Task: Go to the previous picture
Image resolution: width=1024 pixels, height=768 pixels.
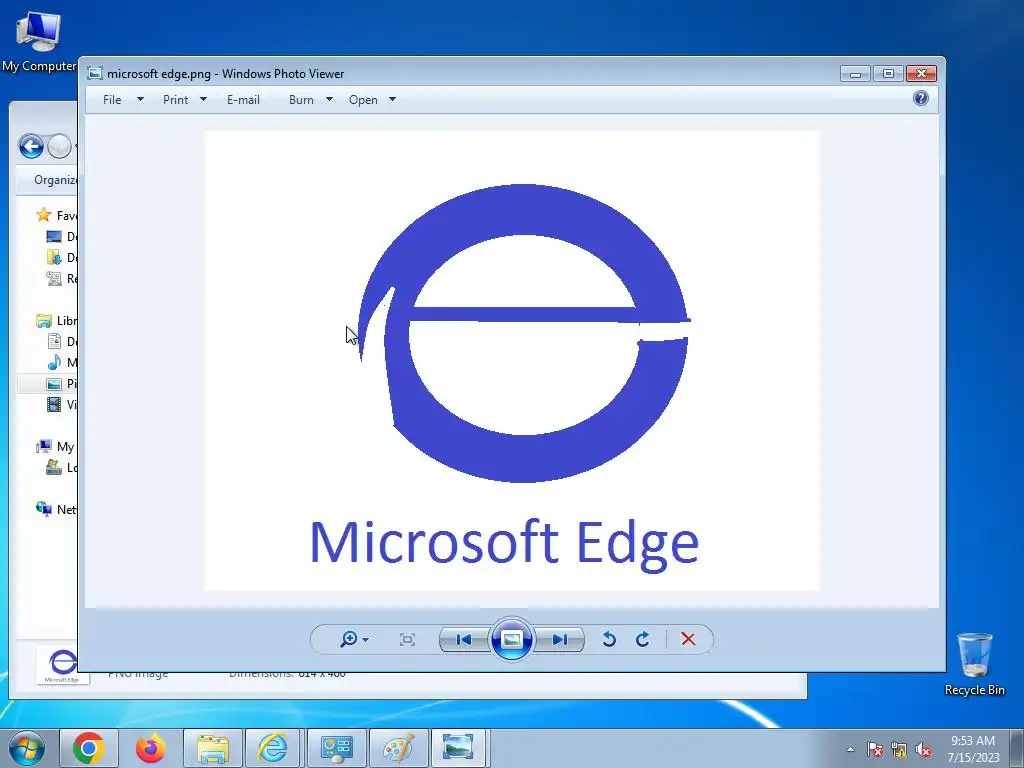Action: point(464,639)
